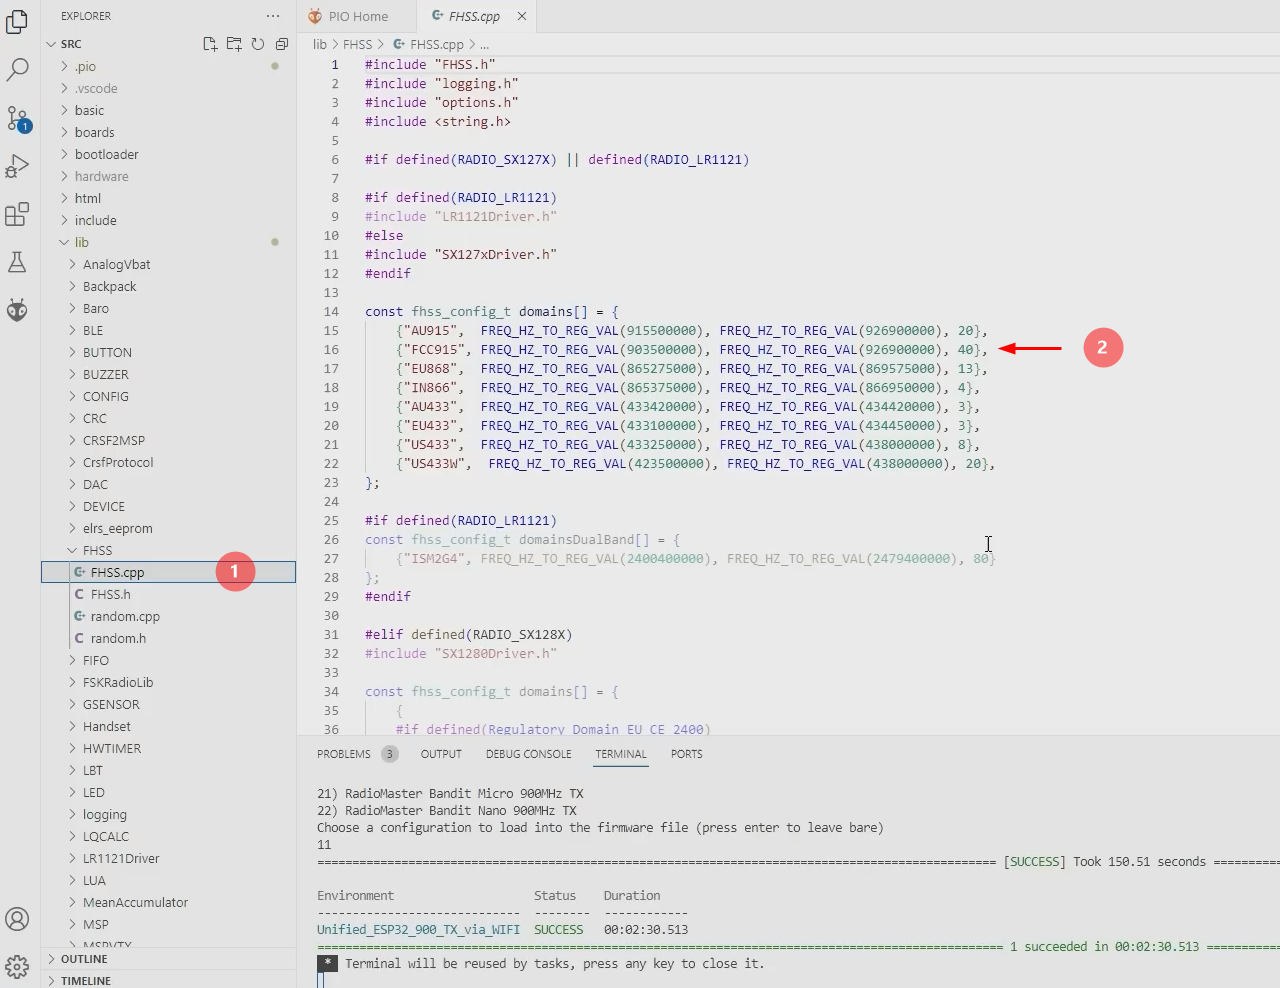Click Refresh Explorer icon

(x=258, y=44)
